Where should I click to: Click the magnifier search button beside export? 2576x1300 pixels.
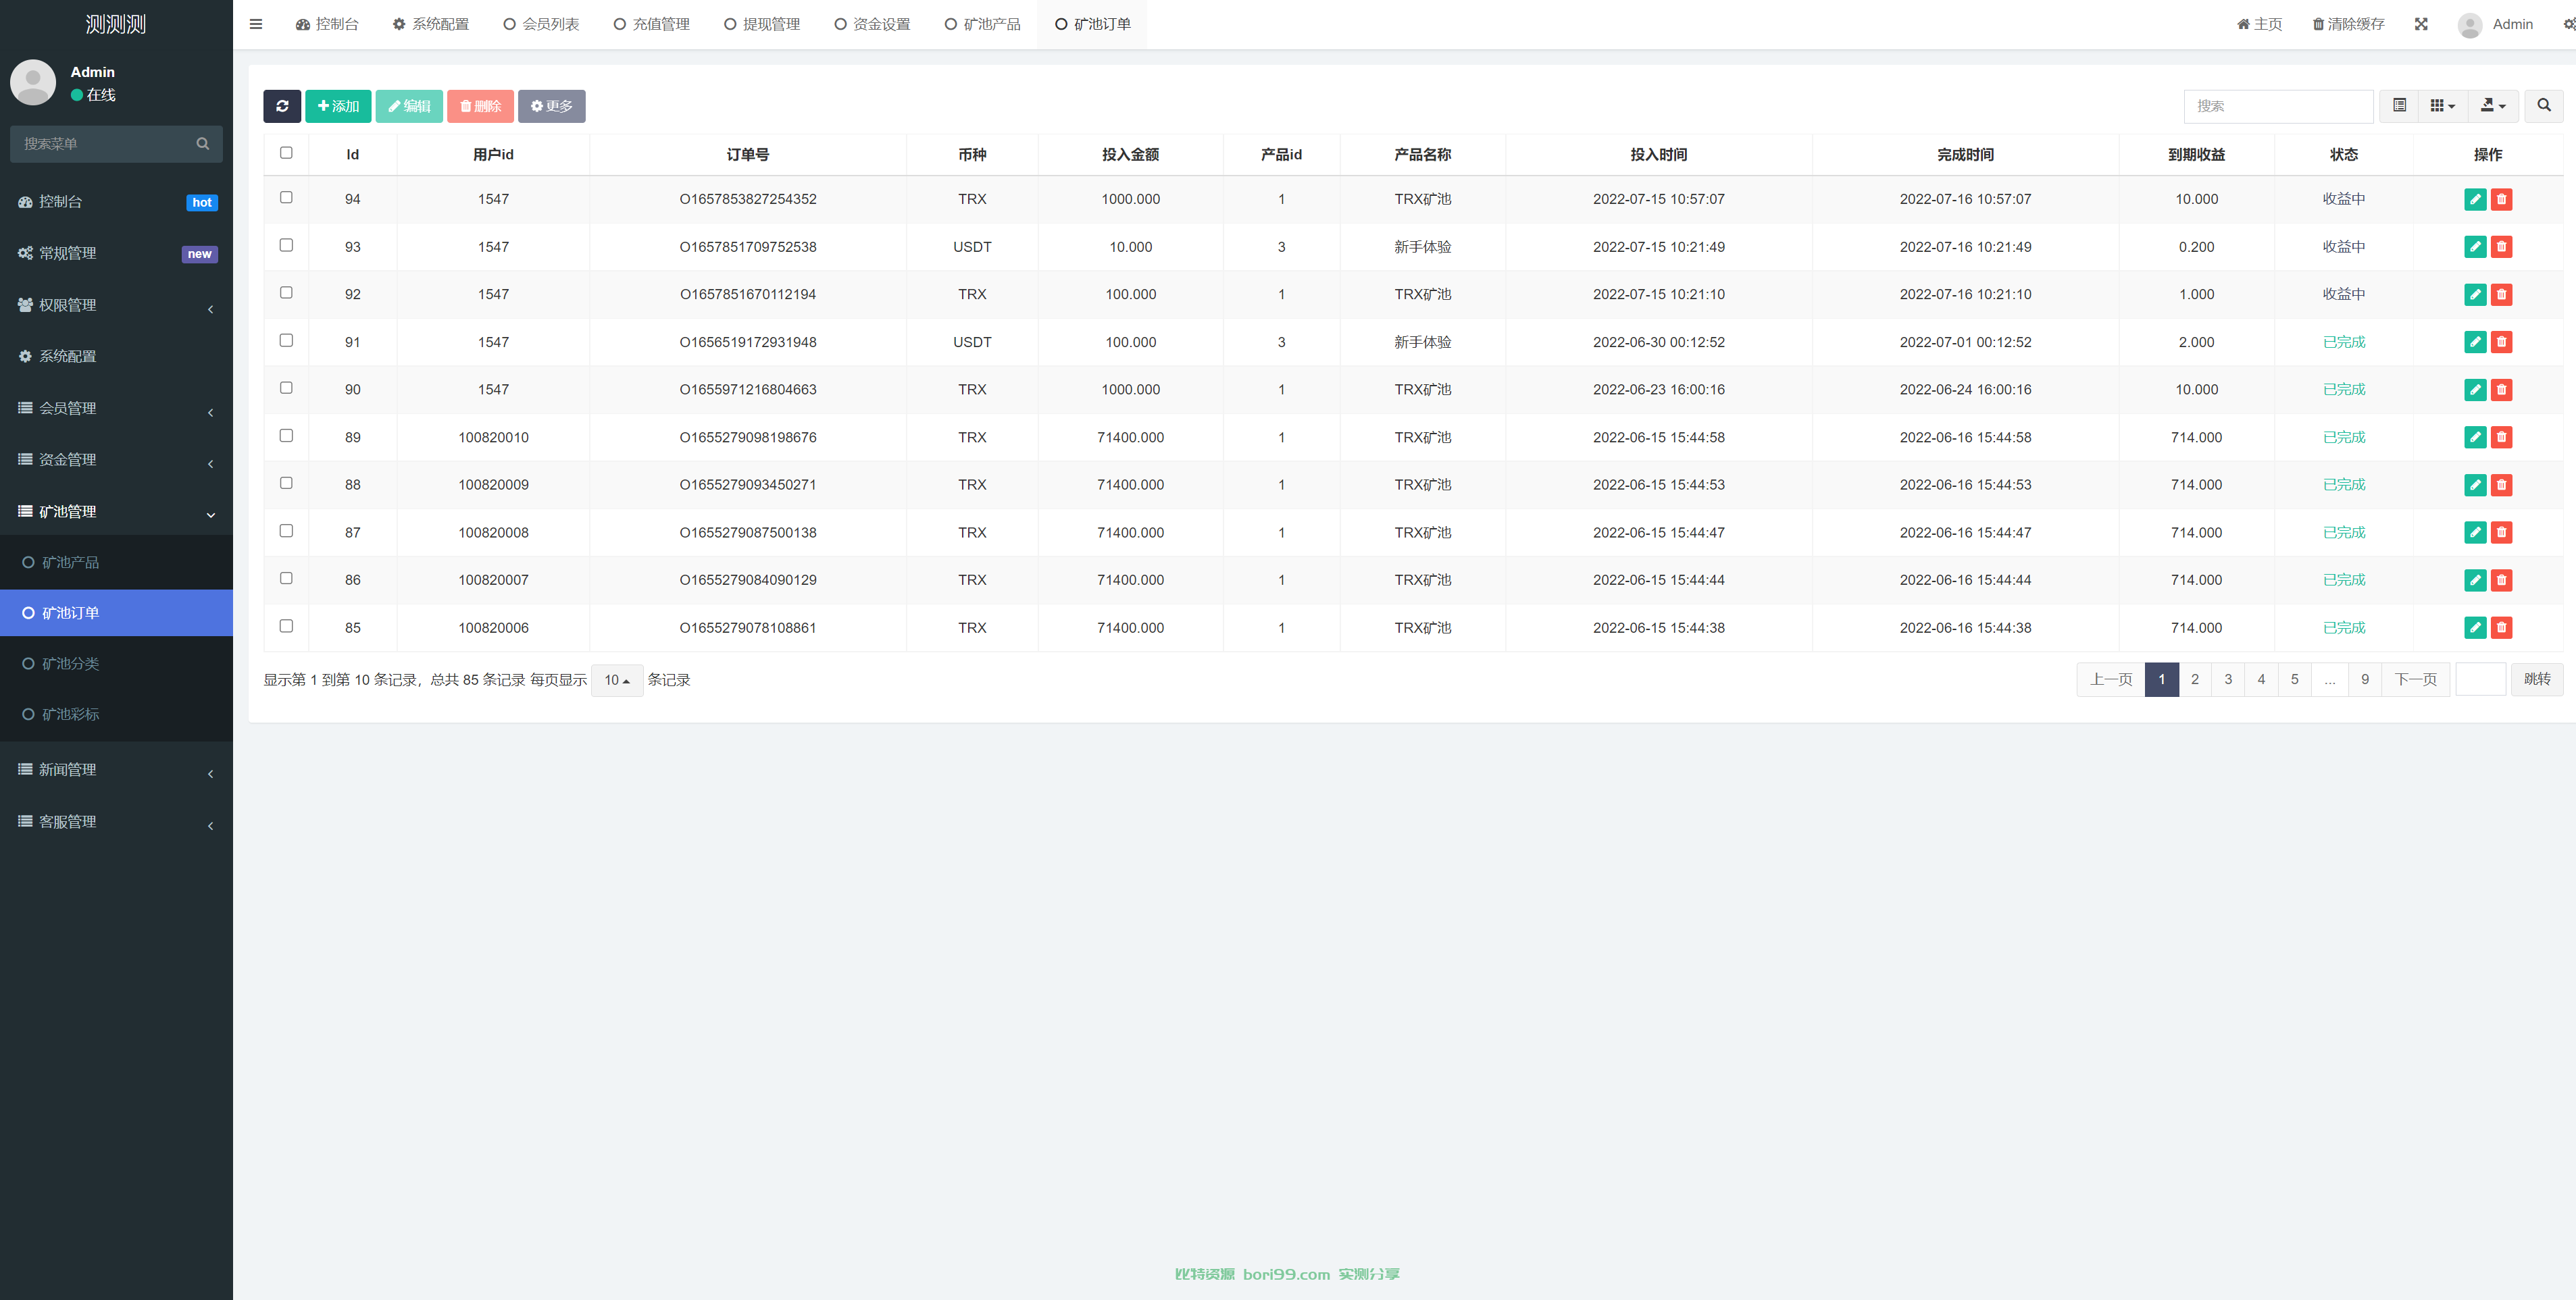tap(2544, 106)
